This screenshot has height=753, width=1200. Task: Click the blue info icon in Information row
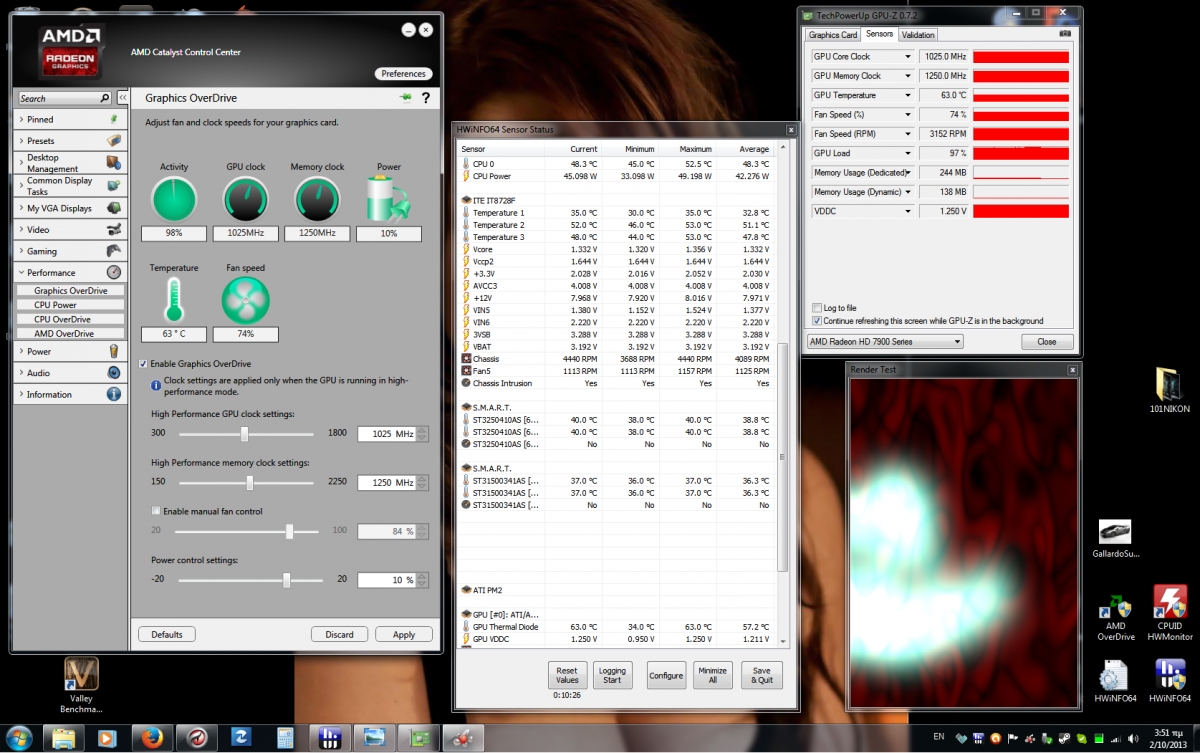coord(114,394)
